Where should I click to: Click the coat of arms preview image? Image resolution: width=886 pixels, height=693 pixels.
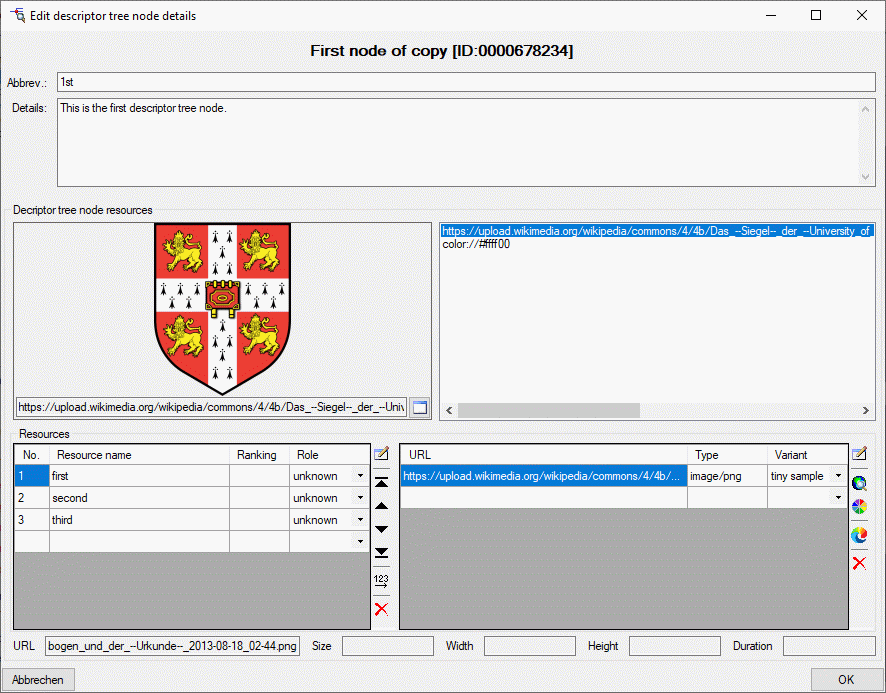(x=223, y=309)
